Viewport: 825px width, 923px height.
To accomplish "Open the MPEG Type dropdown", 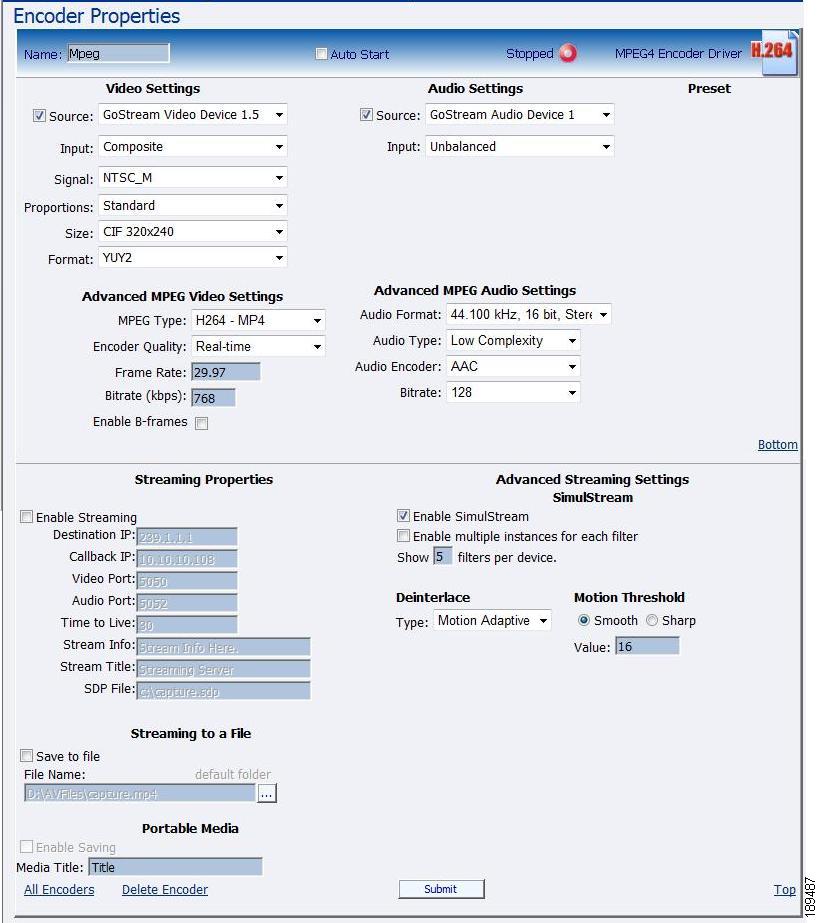I will click(258, 321).
